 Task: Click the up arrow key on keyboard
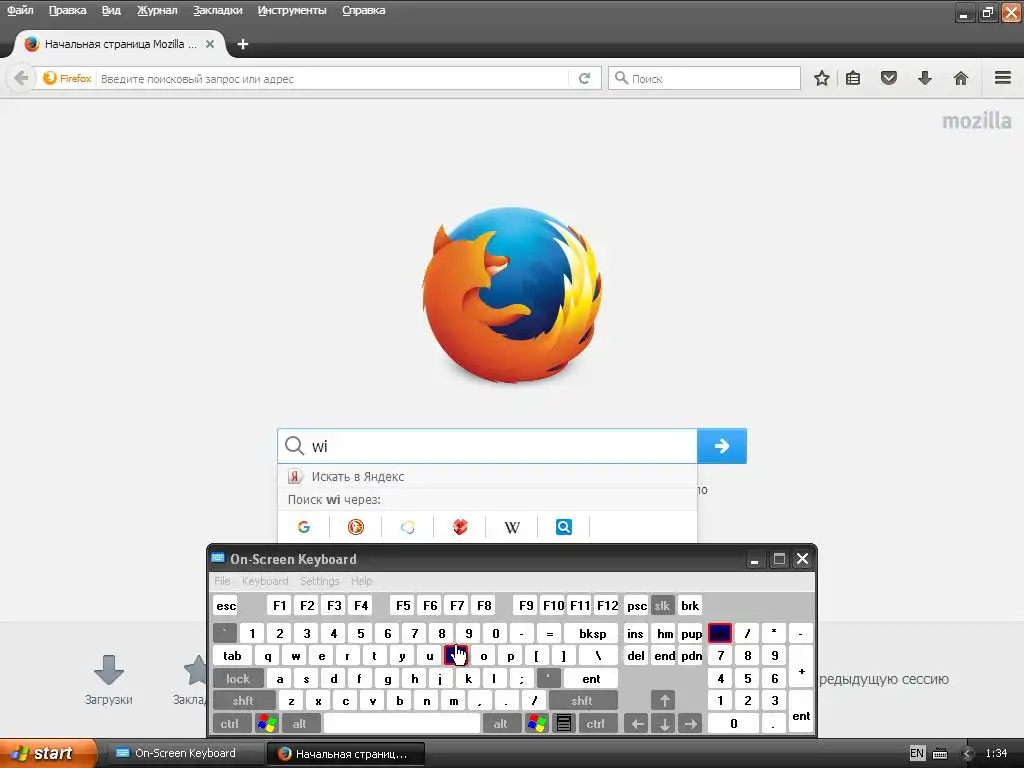664,701
